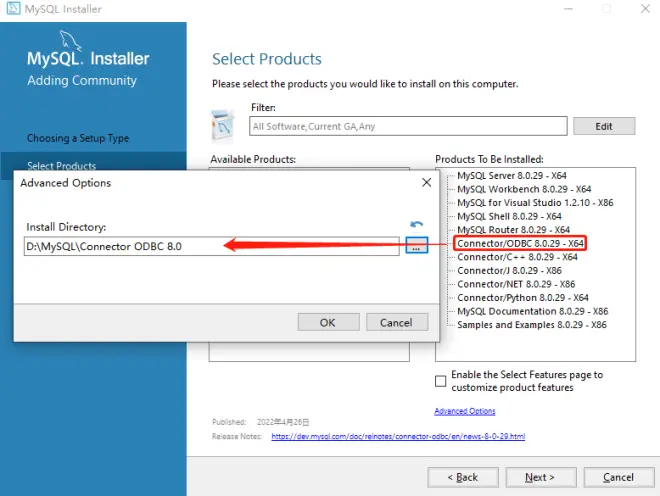Select Connector/J 8.0.29 - X86
The image size is (660, 496).
tap(509, 270)
